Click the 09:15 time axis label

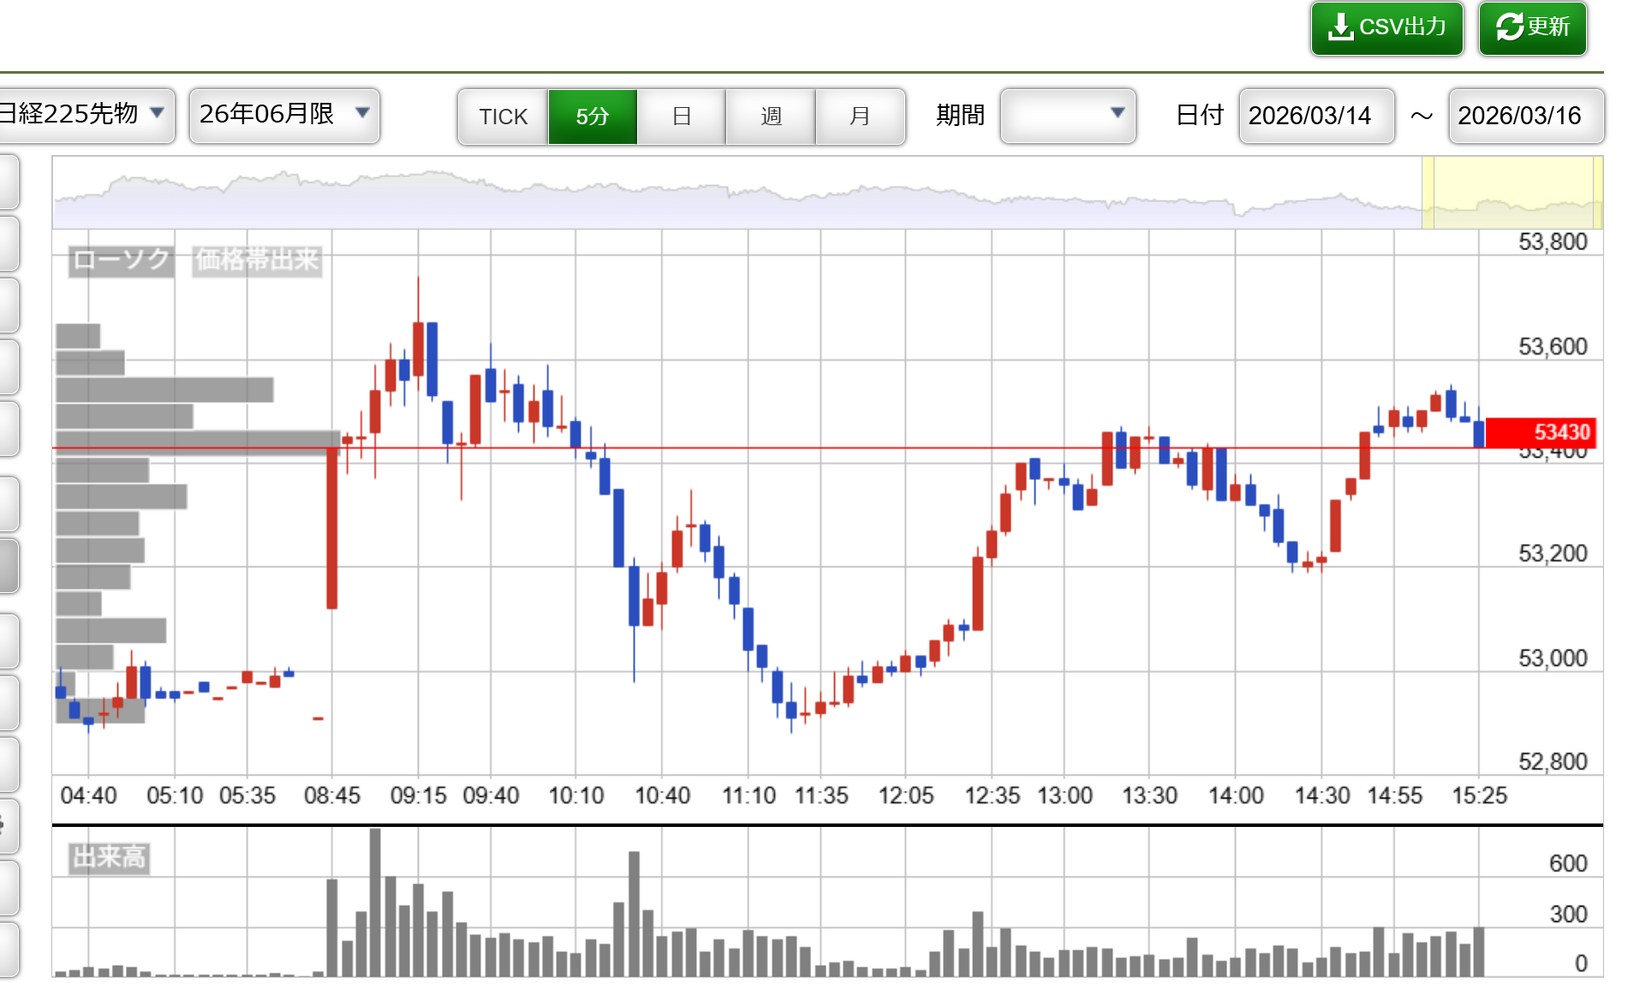coord(418,796)
